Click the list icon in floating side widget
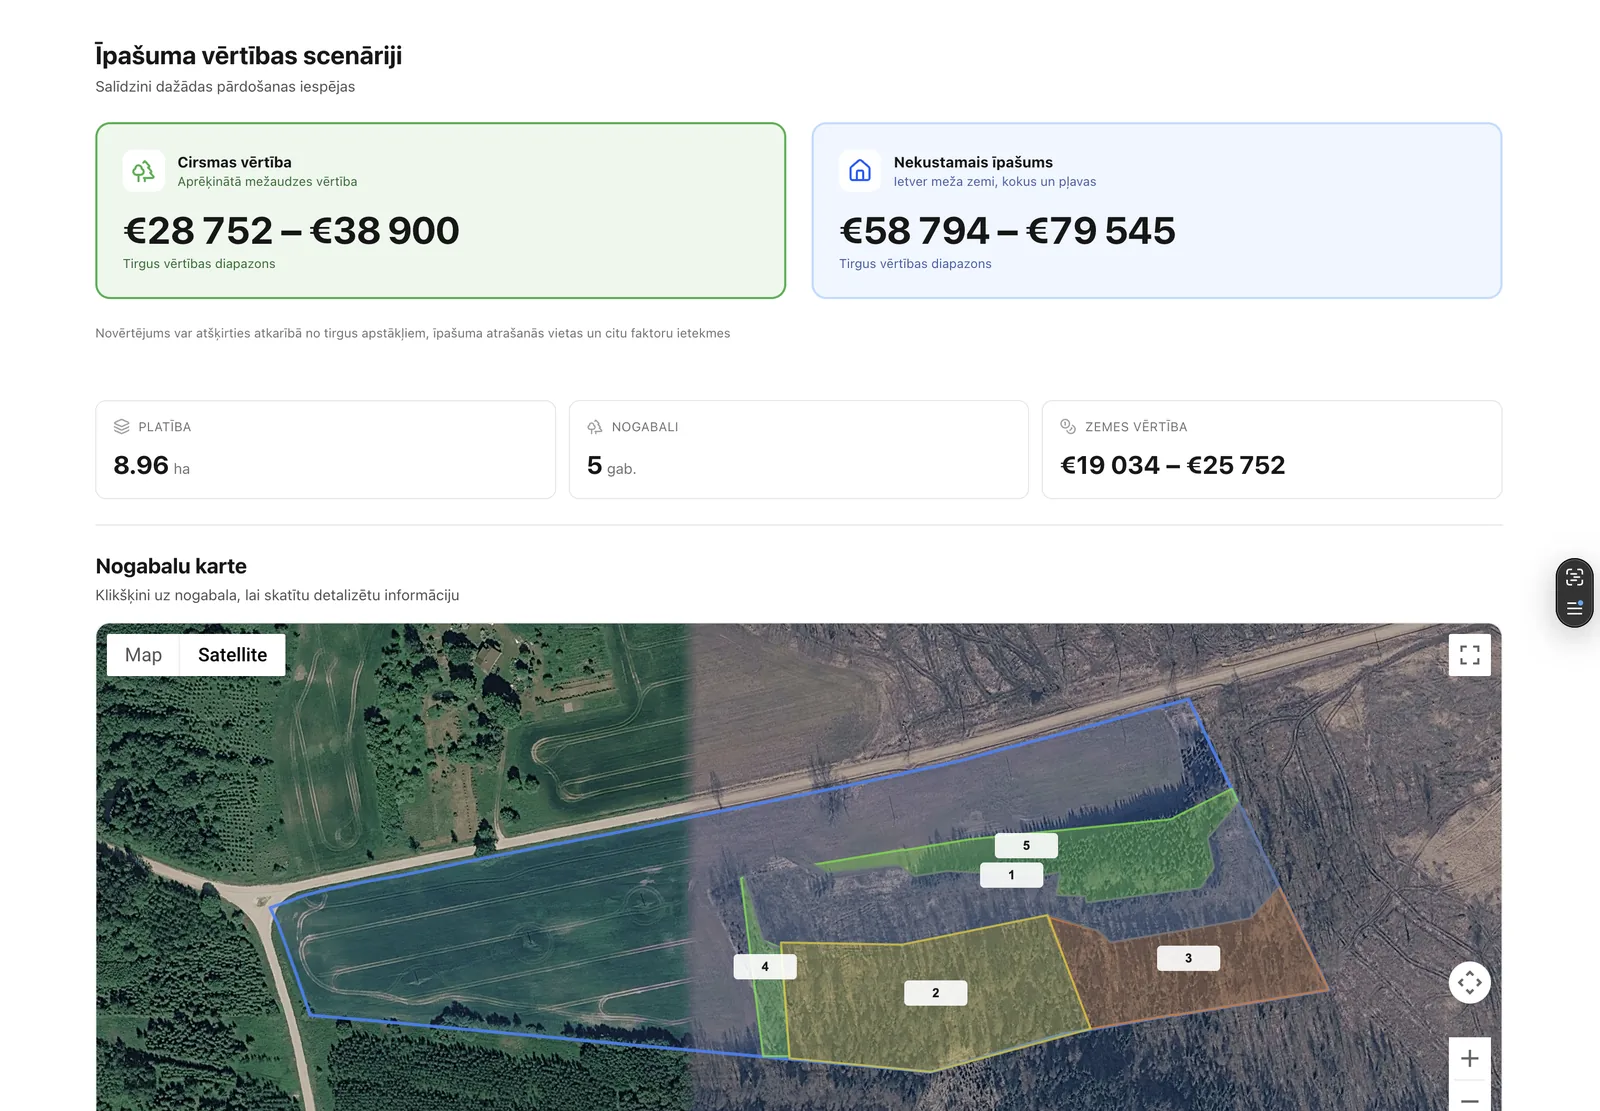This screenshot has width=1600, height=1111. 1575,608
